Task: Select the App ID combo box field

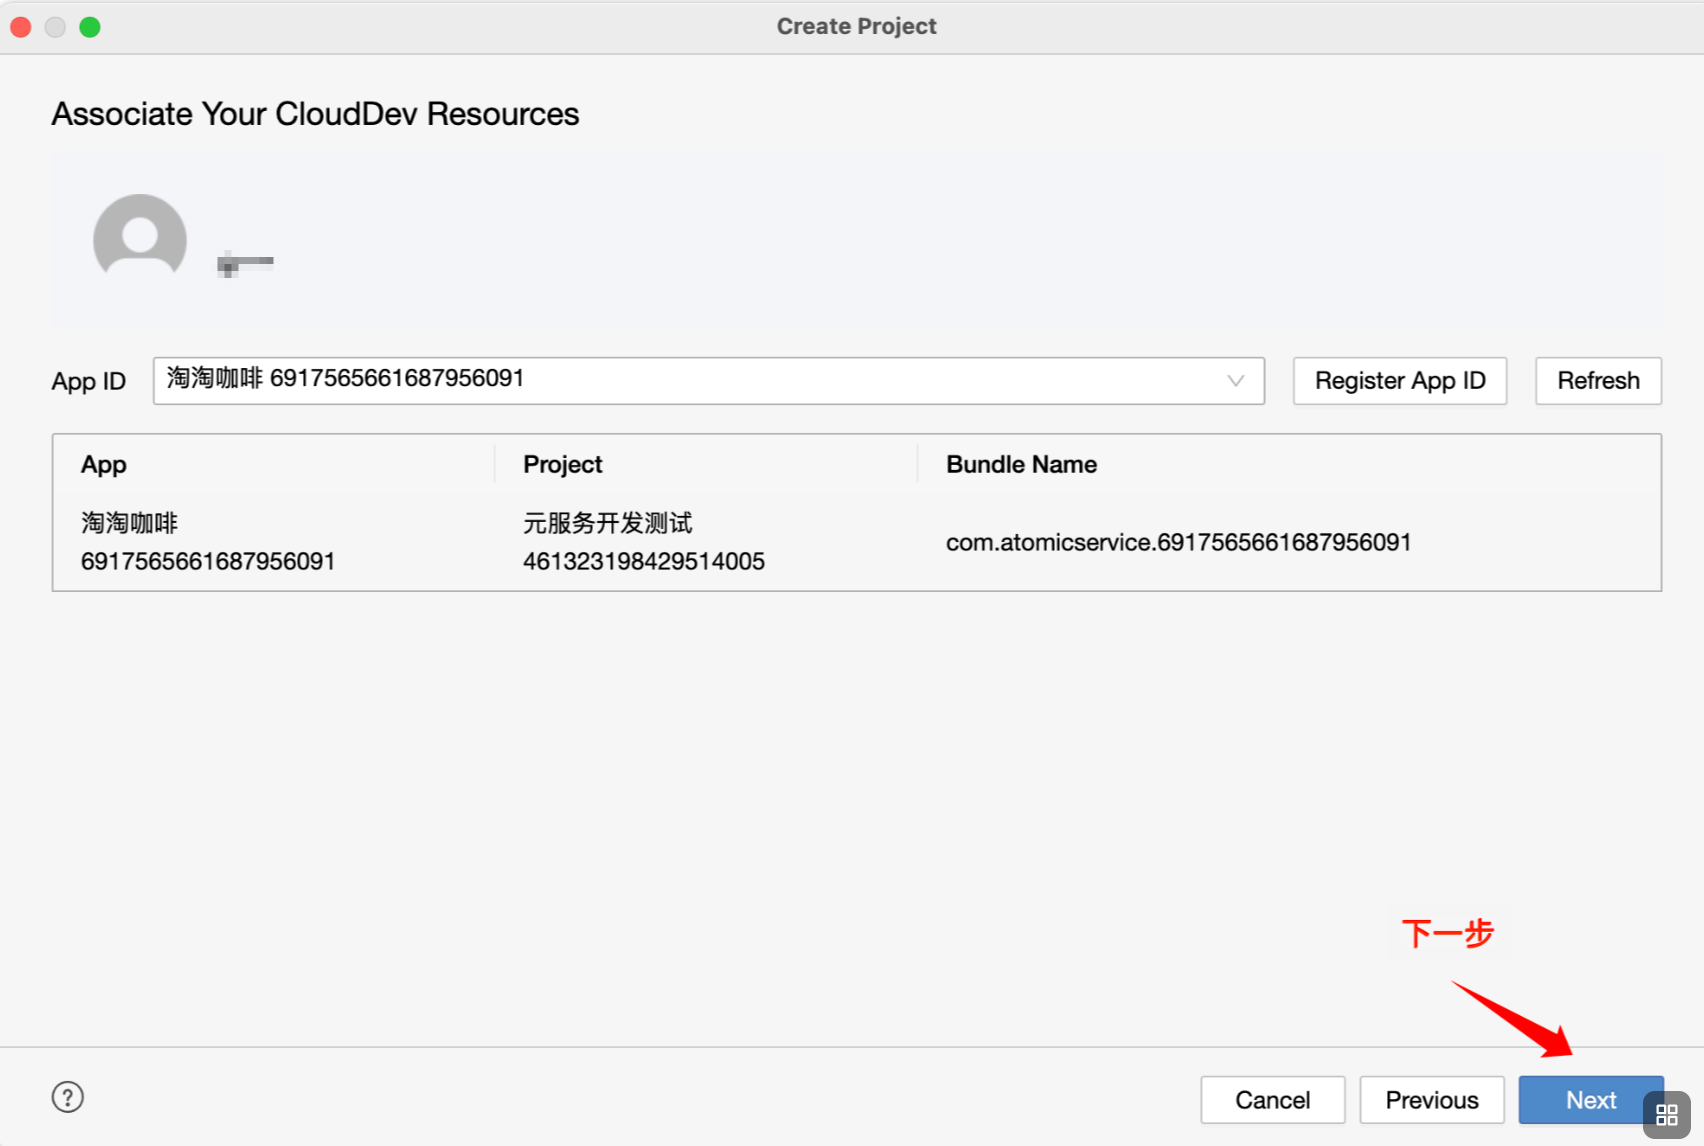Action: [709, 381]
